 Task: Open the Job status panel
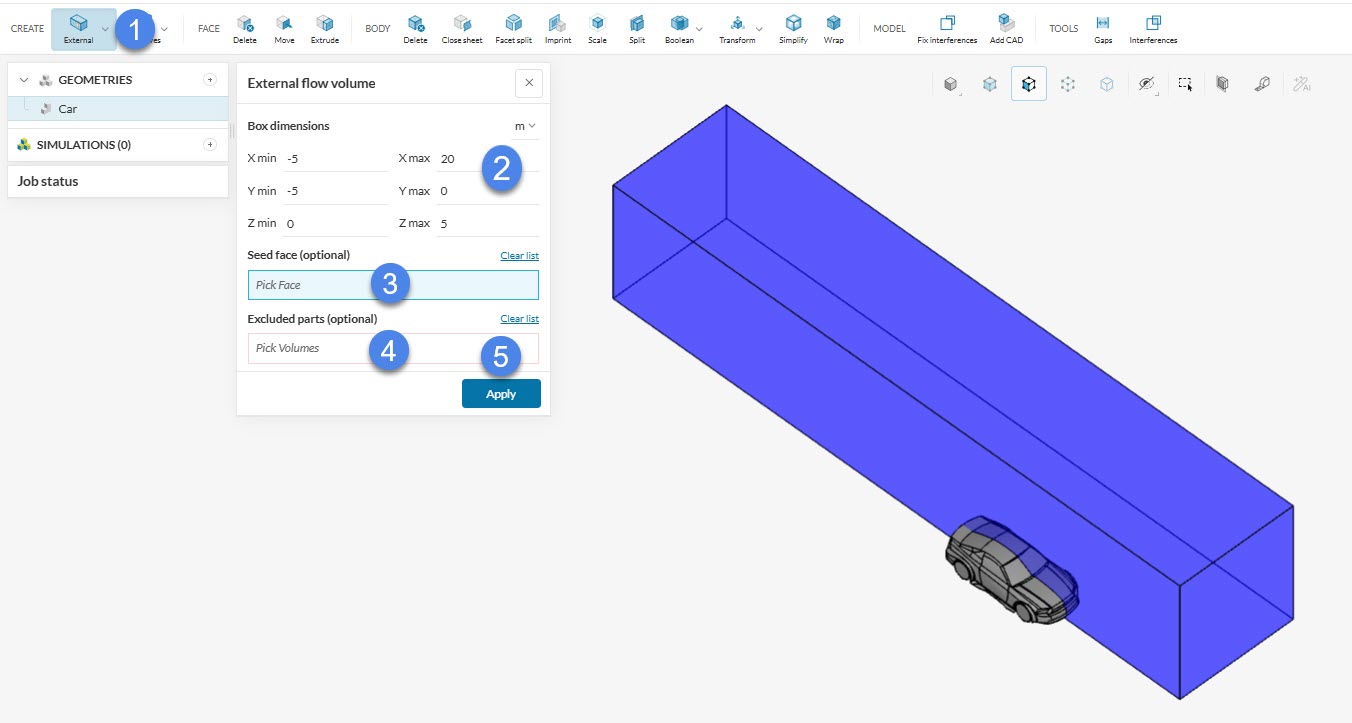coord(119,181)
